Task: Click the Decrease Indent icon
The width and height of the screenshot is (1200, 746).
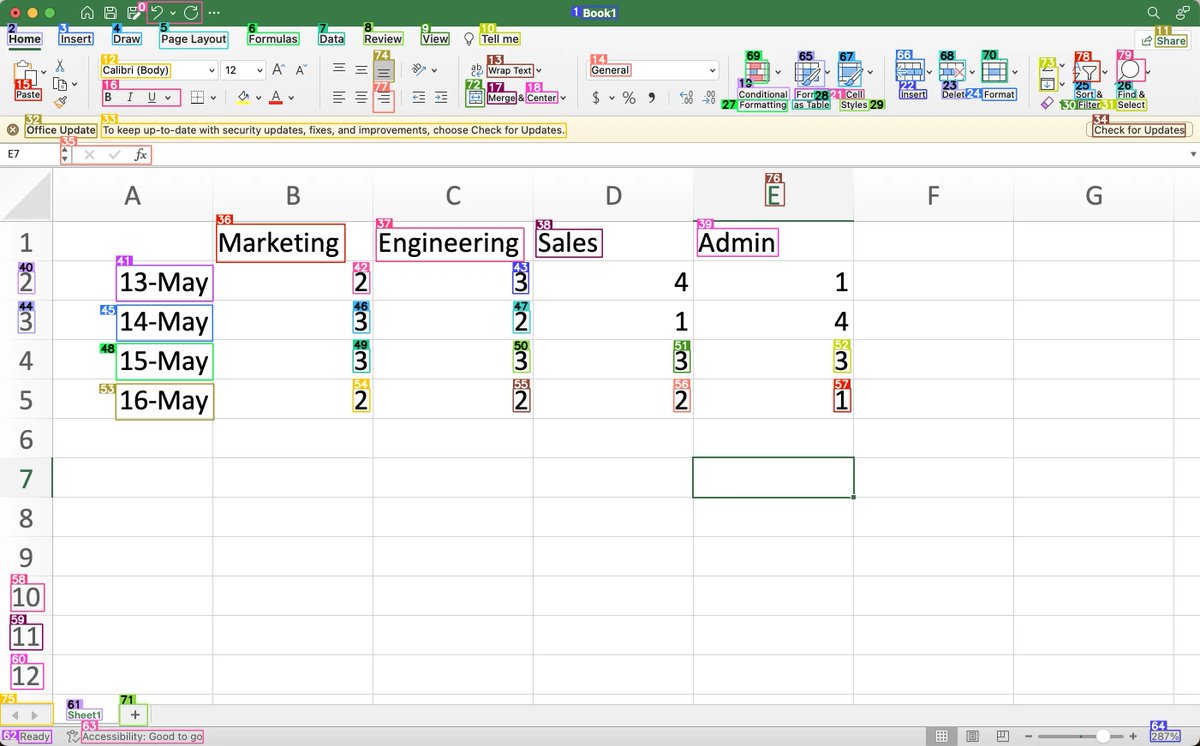Action: click(x=418, y=97)
